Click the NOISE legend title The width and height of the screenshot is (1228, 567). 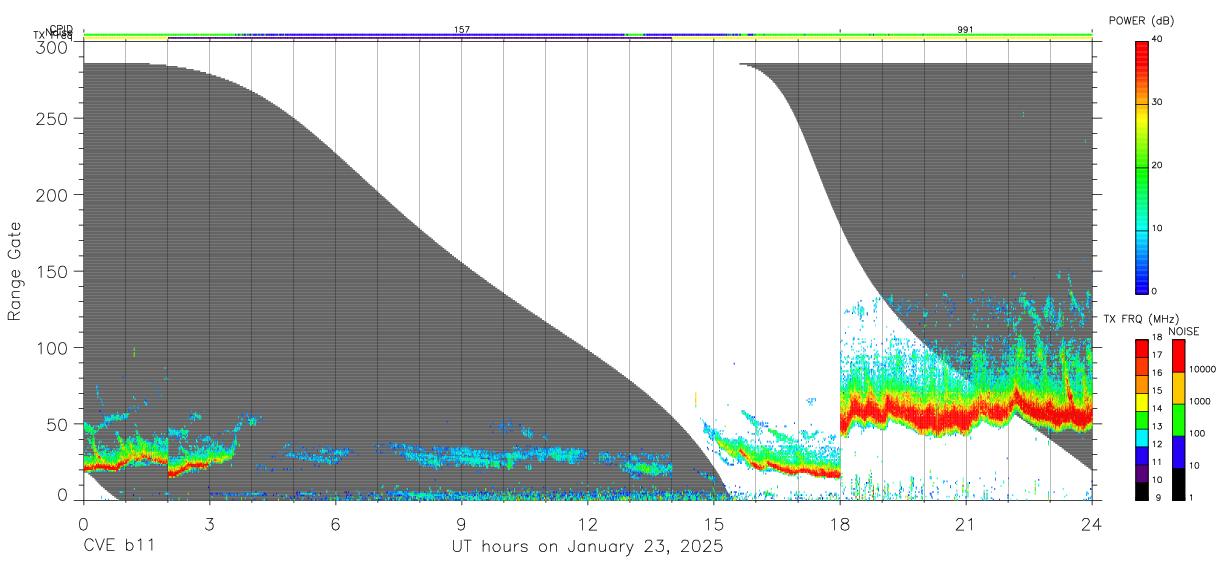[1184, 331]
